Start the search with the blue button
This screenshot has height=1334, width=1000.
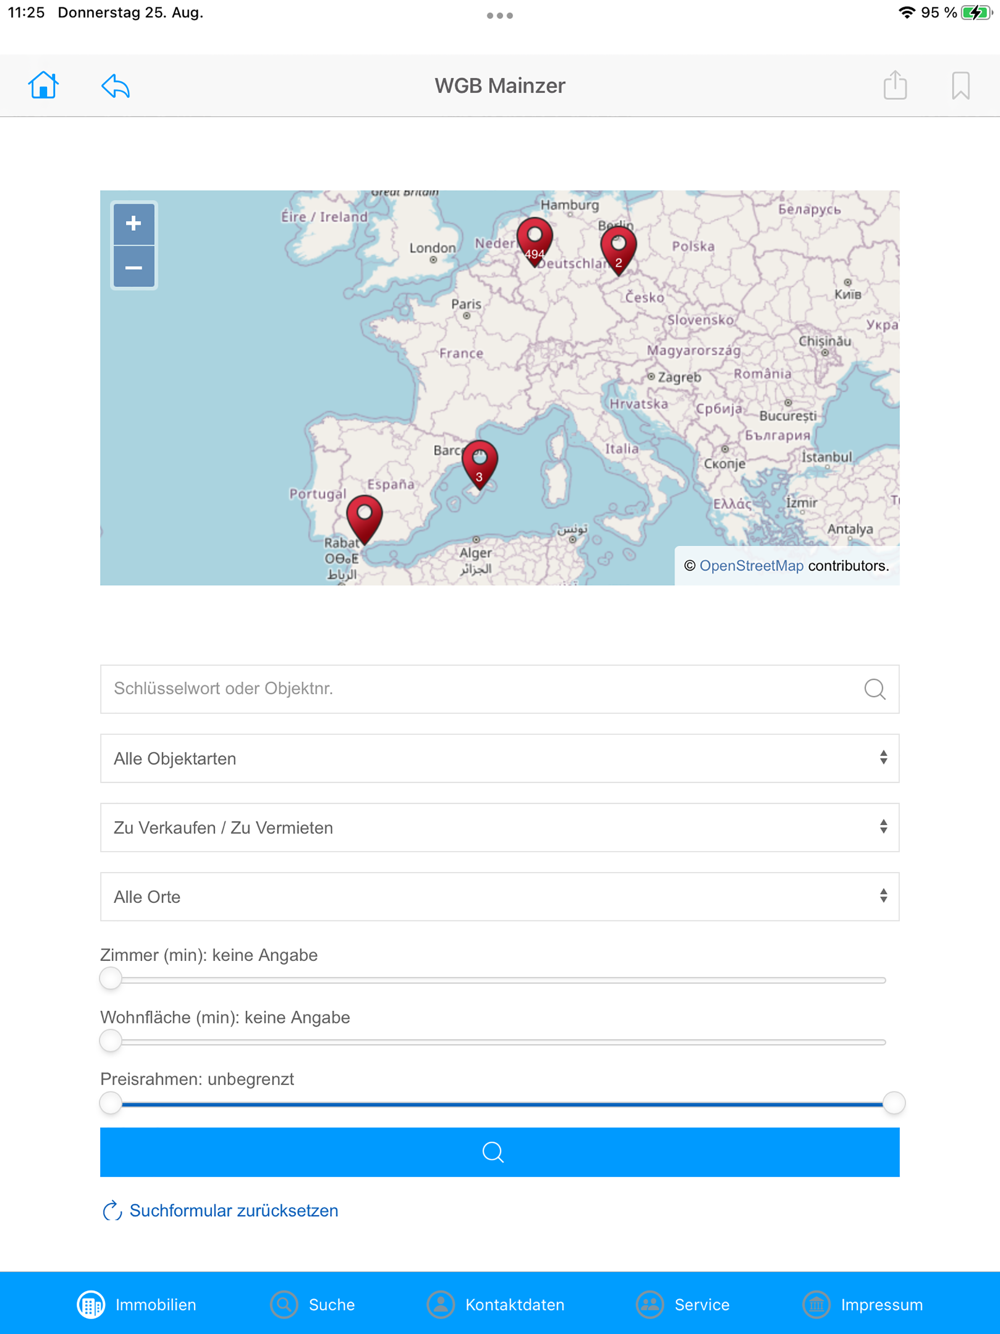(500, 1152)
